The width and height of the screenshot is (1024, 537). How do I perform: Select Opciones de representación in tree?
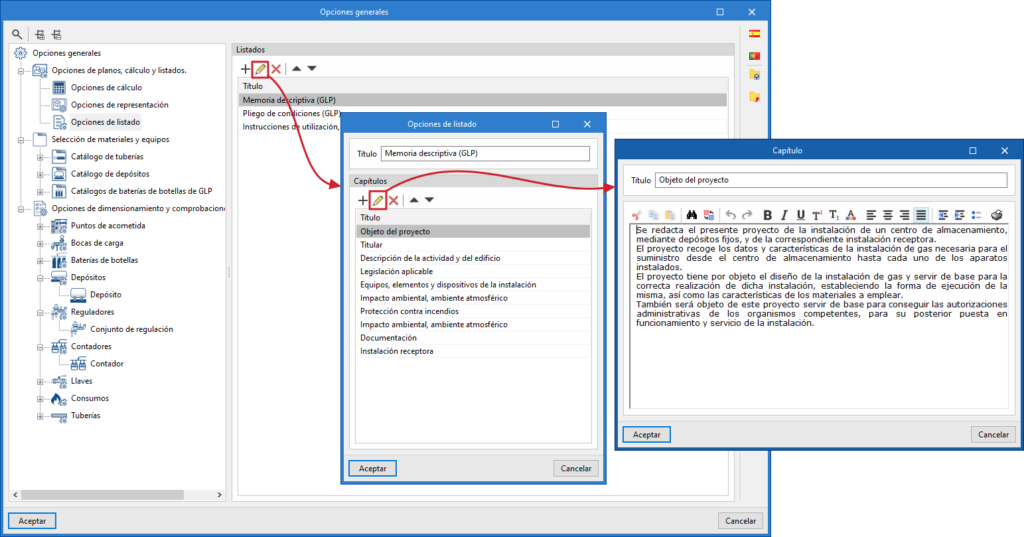click(x=120, y=105)
